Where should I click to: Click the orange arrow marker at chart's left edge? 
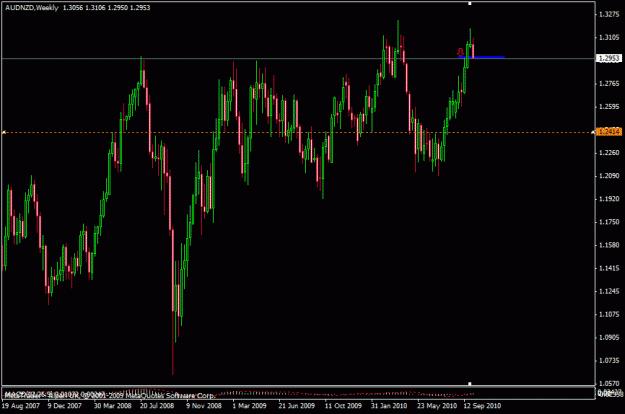click(4, 132)
